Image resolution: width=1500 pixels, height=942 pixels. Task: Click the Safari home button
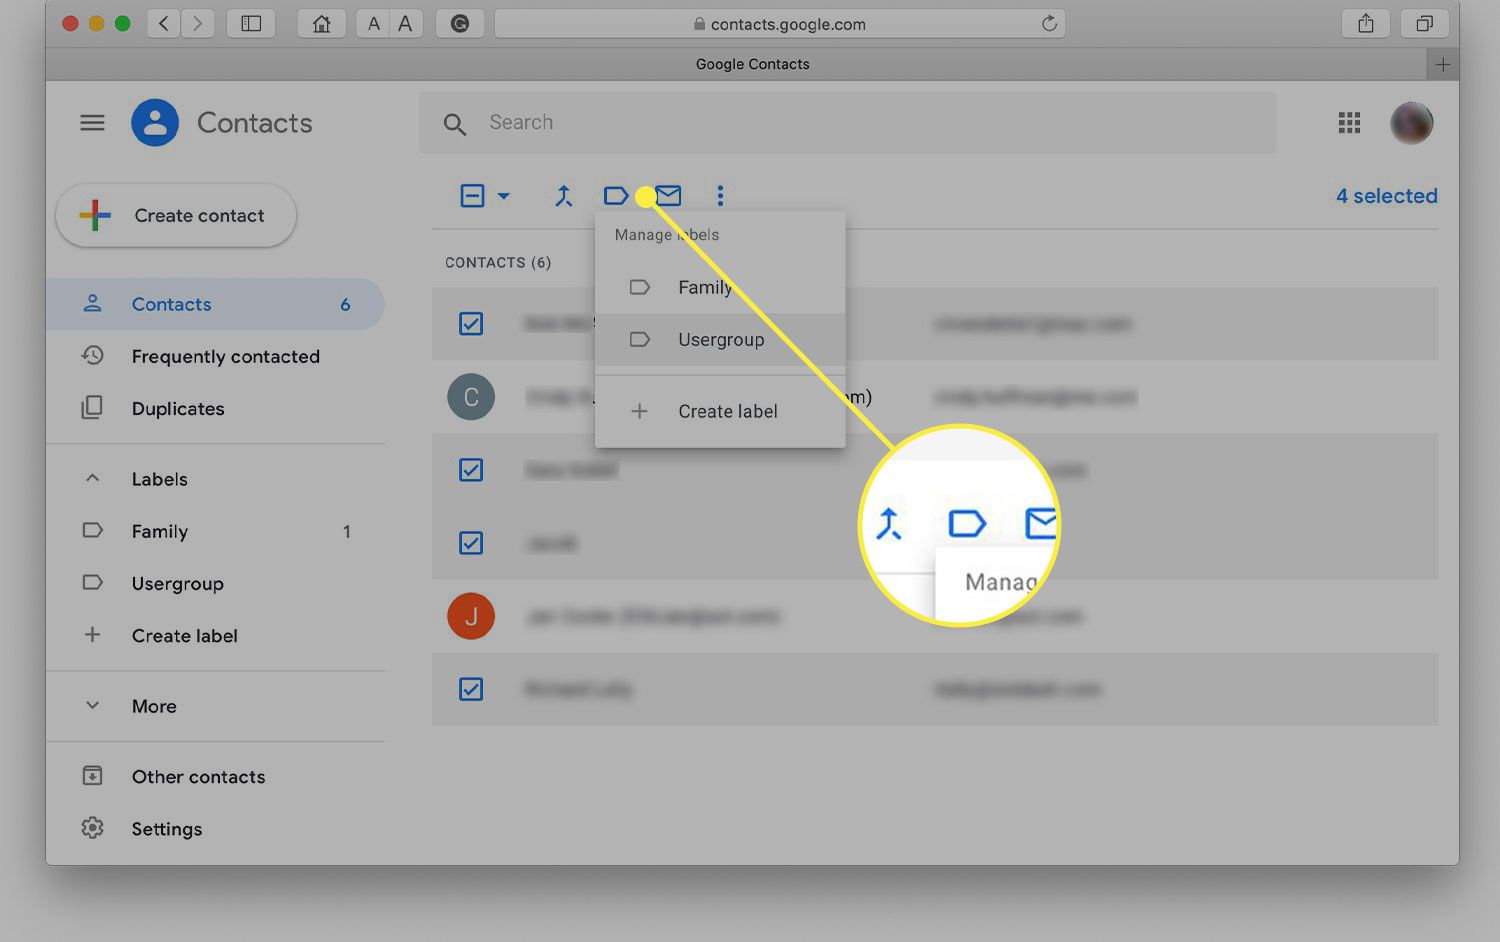(322, 23)
